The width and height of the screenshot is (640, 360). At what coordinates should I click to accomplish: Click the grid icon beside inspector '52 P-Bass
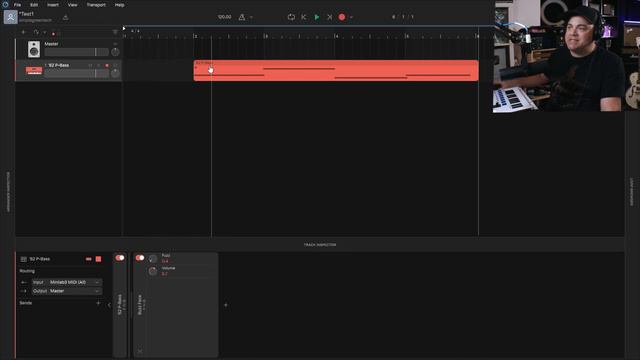(24, 259)
